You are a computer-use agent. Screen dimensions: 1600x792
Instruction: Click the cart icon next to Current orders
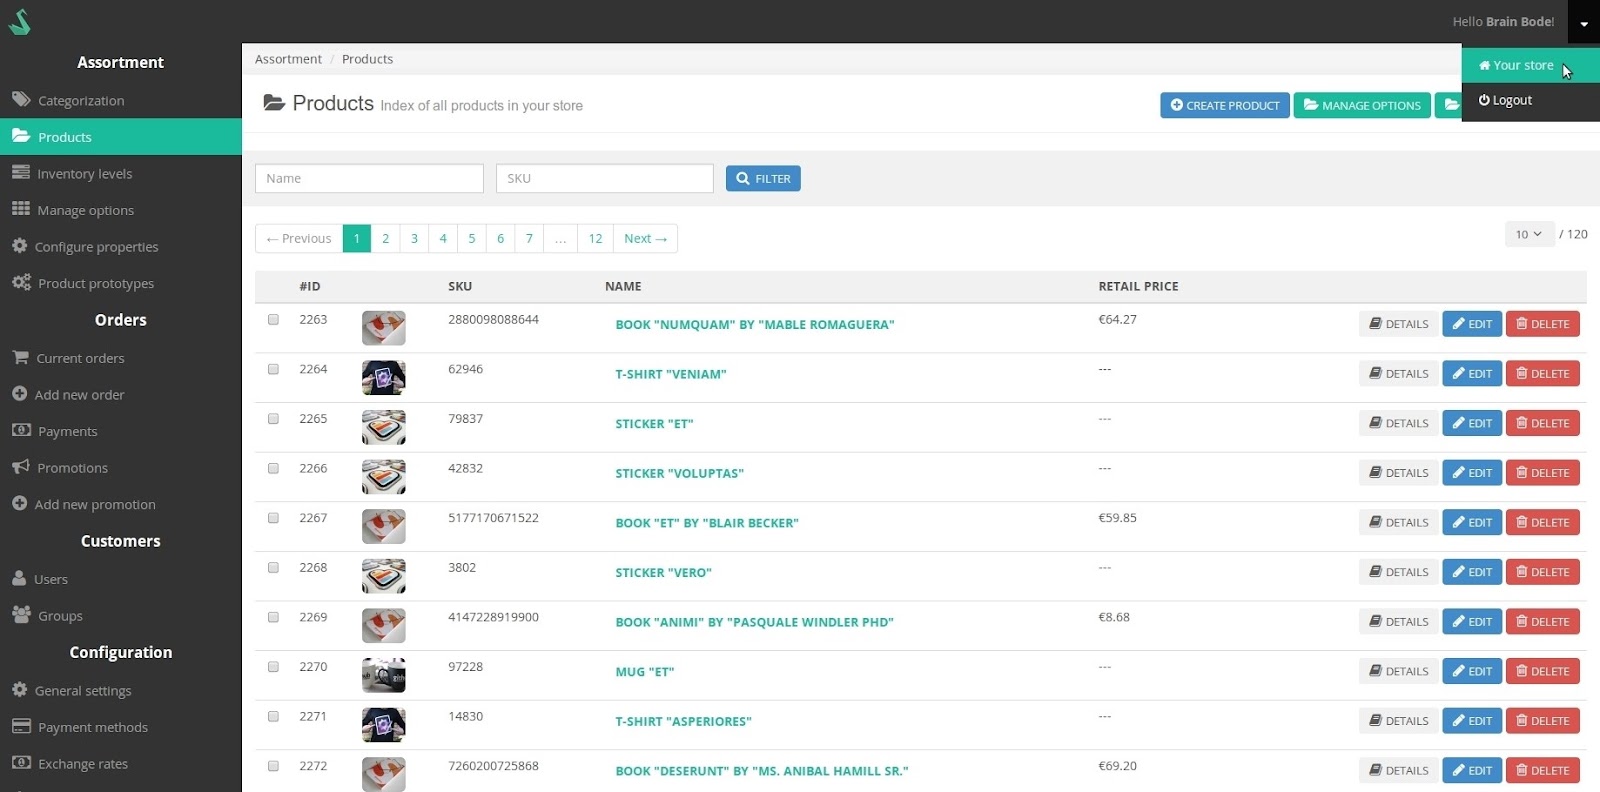coord(20,357)
